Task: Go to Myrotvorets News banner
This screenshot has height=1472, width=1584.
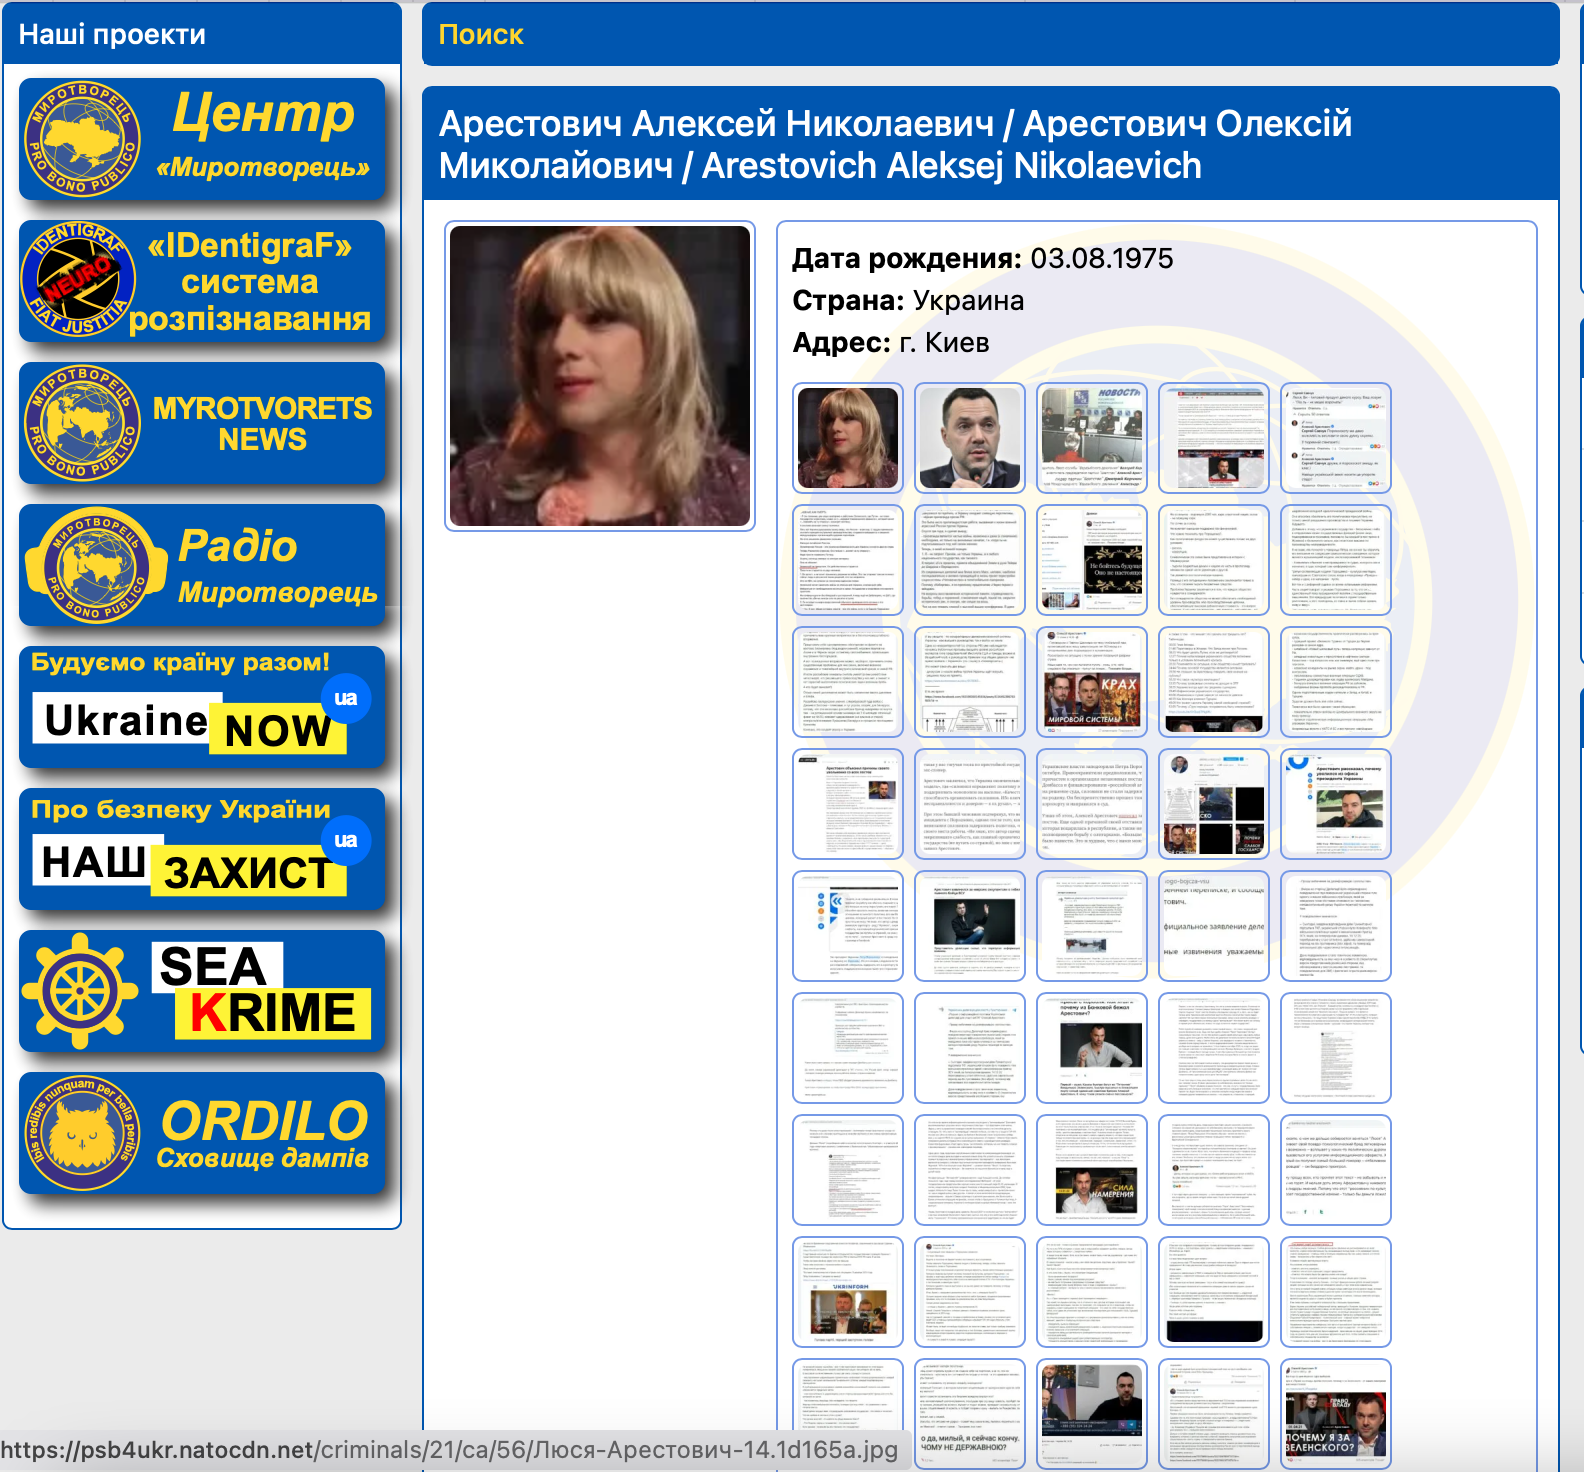Action: (x=202, y=423)
